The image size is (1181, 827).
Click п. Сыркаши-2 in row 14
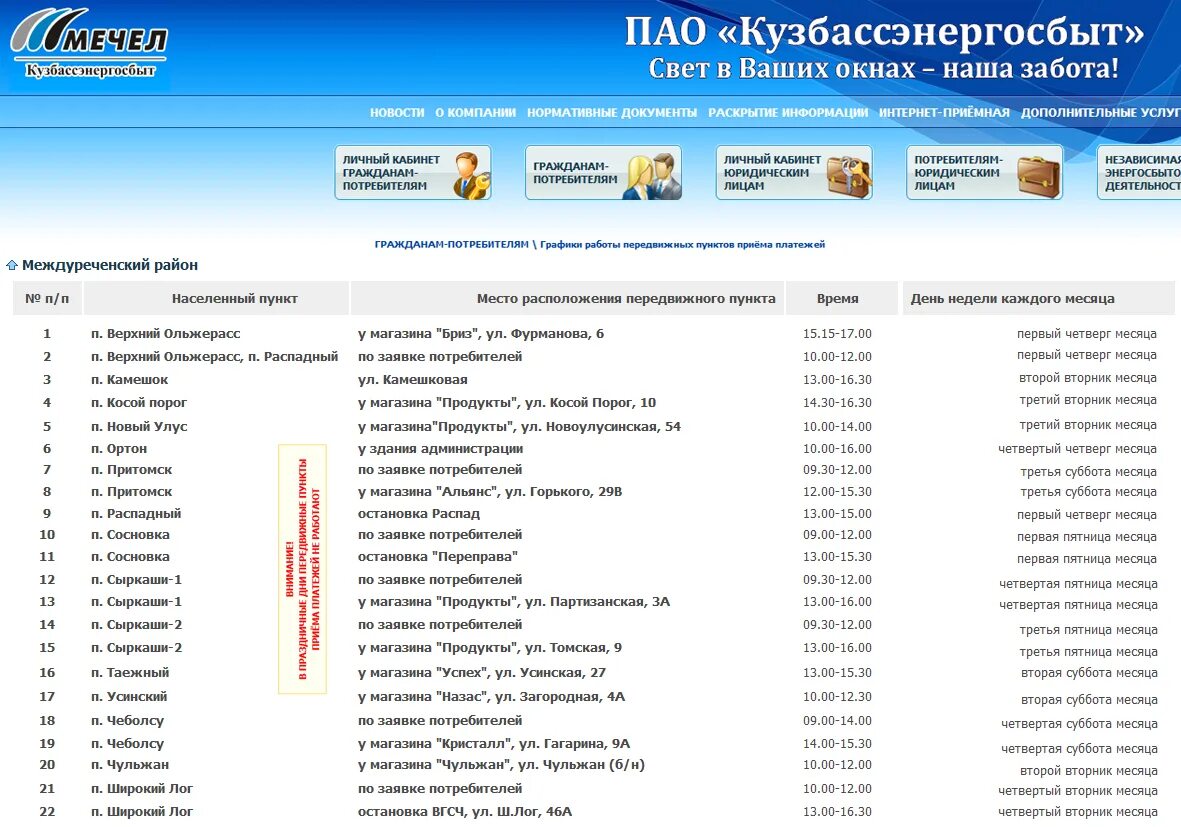tap(136, 625)
